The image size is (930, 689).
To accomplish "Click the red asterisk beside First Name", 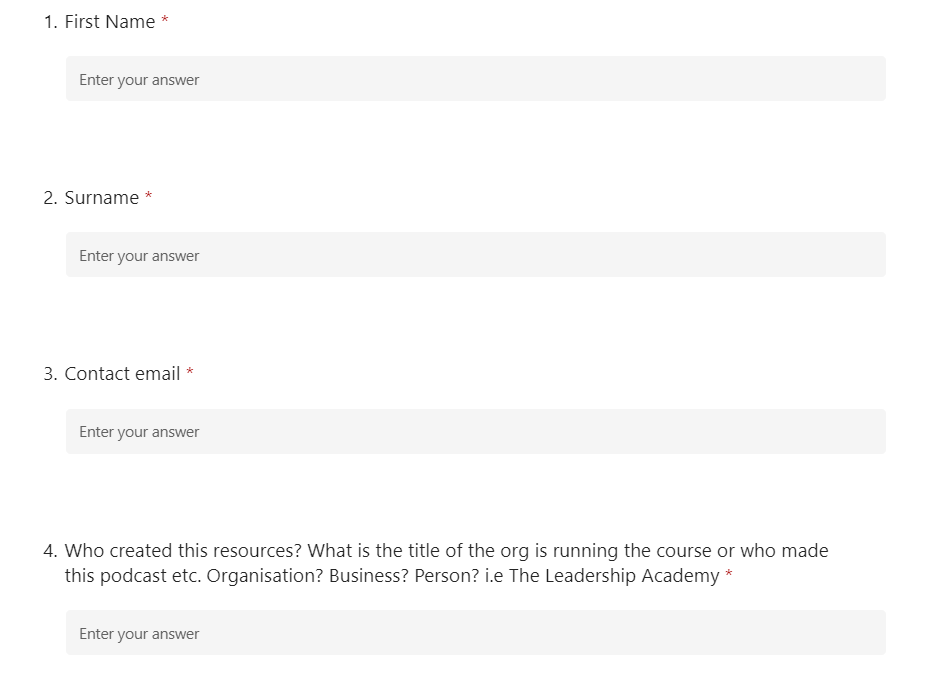I will [x=165, y=20].
